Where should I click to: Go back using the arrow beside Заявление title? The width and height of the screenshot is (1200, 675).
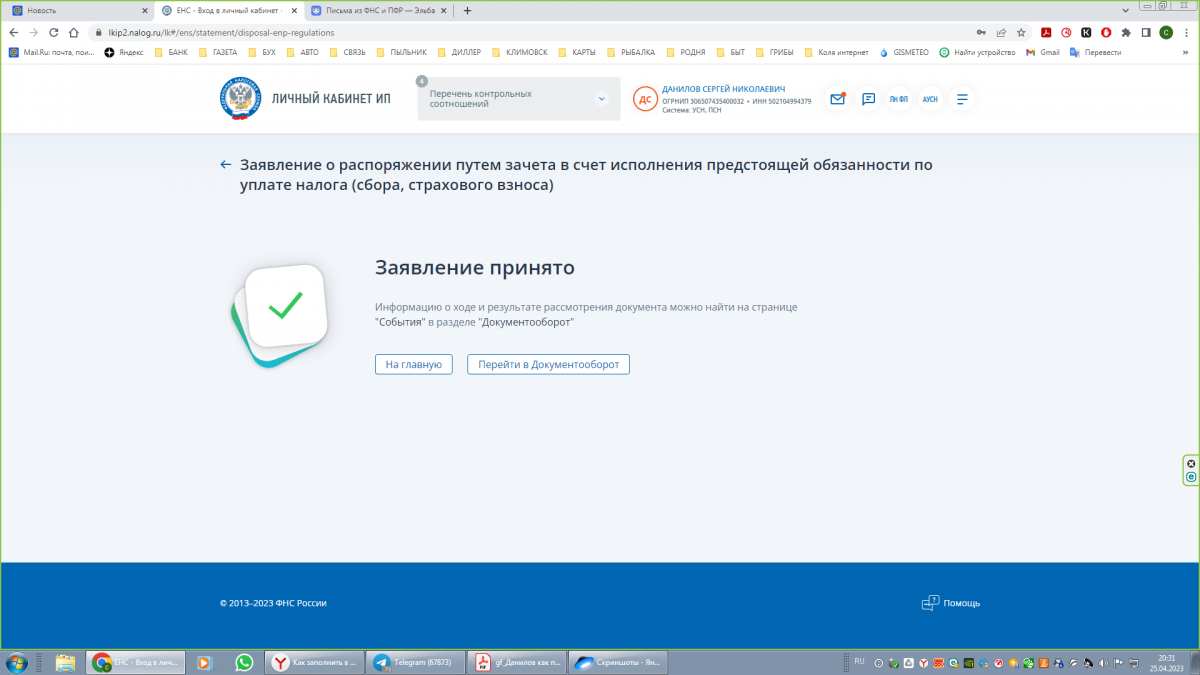(226, 165)
